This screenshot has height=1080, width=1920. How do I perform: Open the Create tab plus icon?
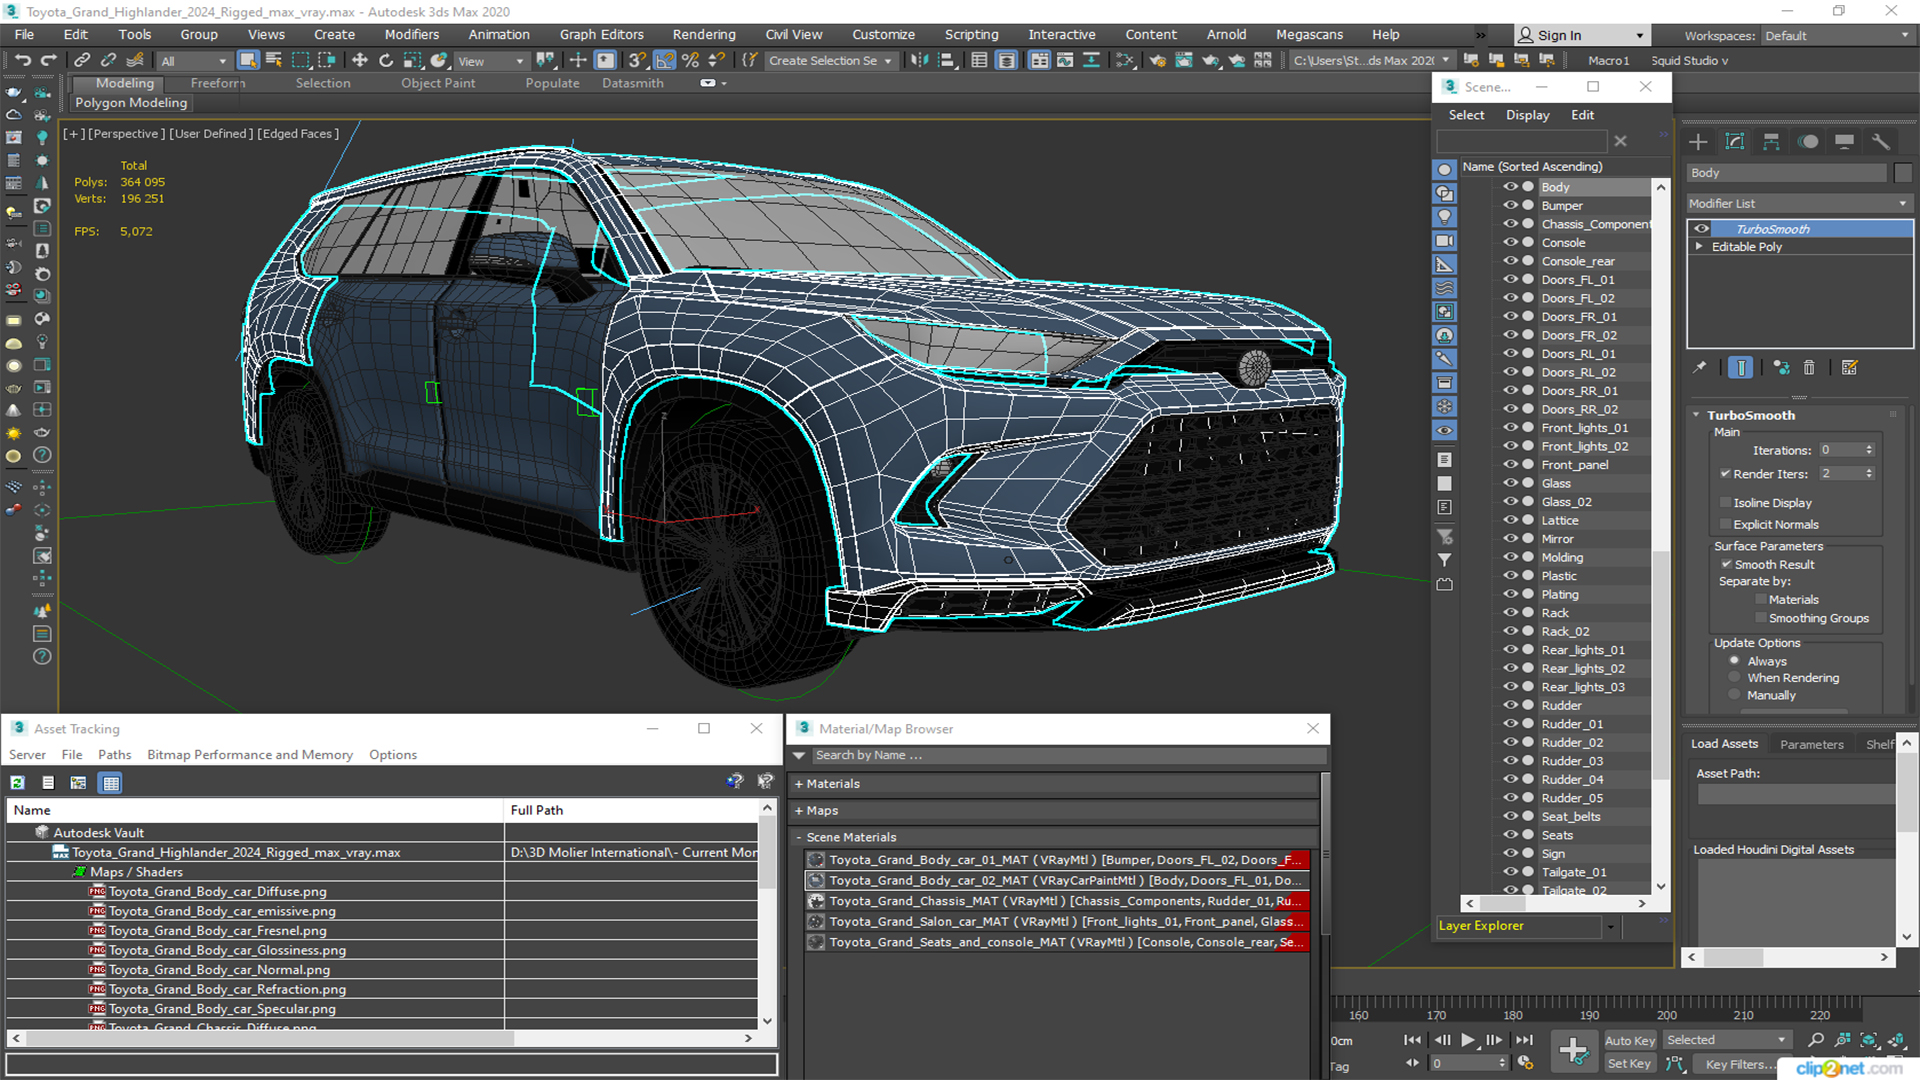point(1698,142)
